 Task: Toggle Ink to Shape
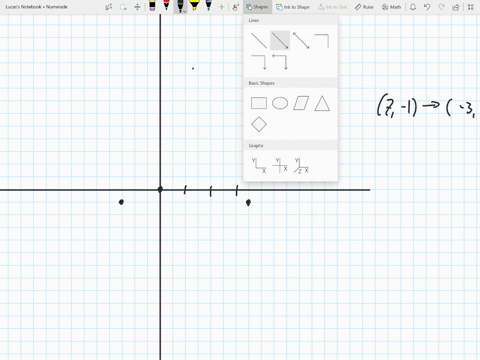click(293, 7)
